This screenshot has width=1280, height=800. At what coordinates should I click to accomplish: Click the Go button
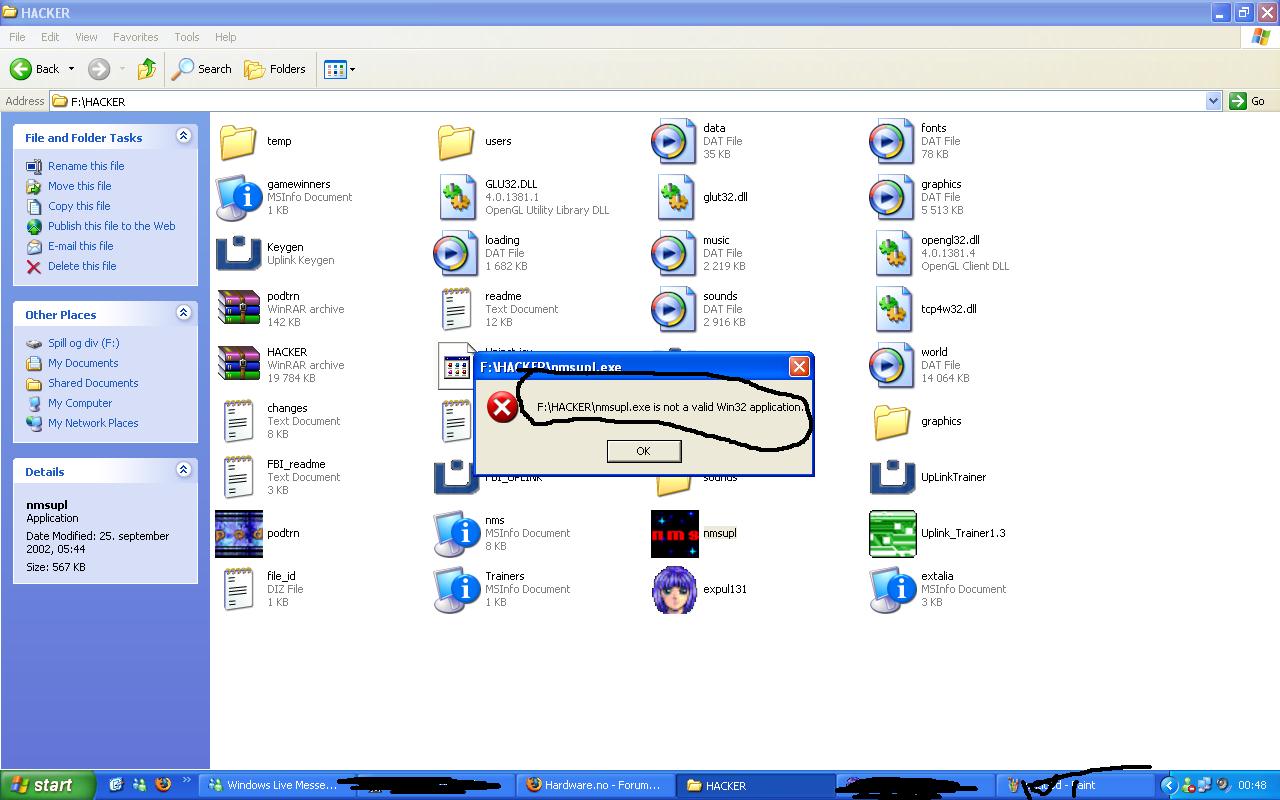pyautogui.click(x=1247, y=101)
